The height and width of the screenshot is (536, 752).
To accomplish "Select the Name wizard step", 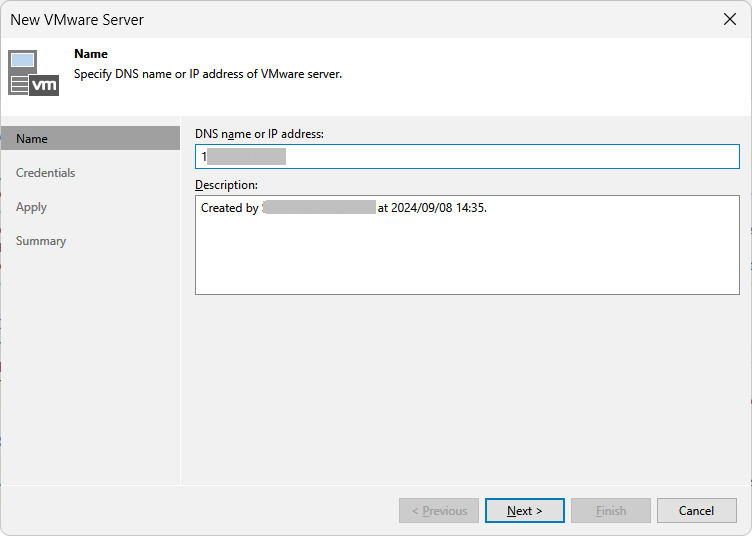I will point(90,139).
